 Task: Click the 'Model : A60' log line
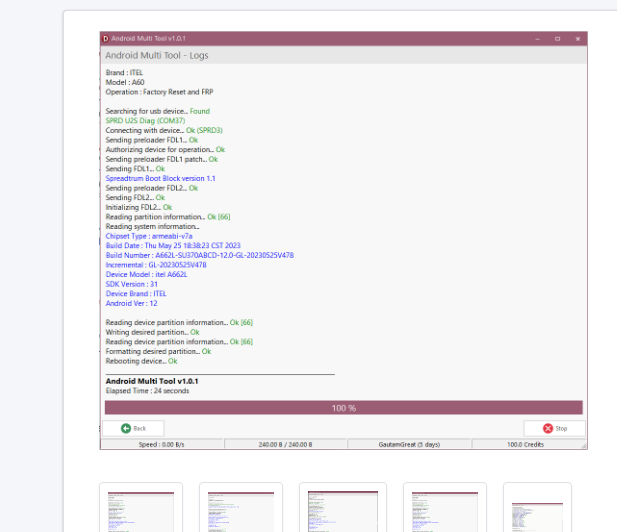pyautogui.click(x=125, y=82)
